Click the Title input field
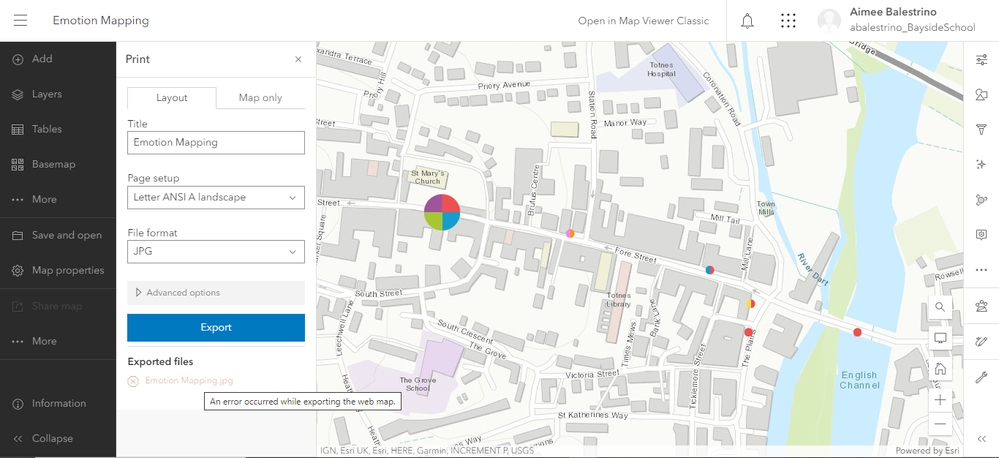This screenshot has width=999, height=458. click(x=215, y=143)
